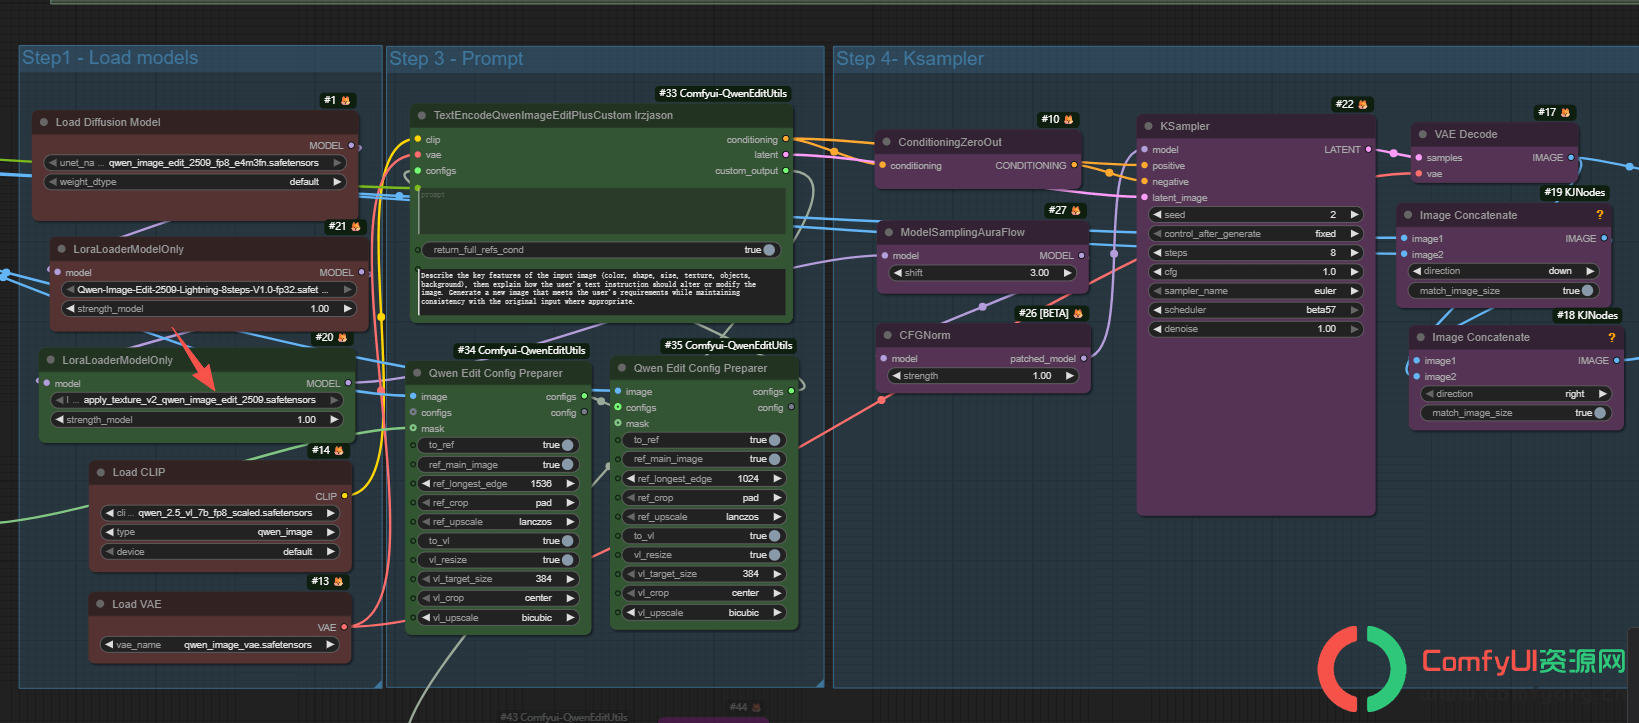1639x723 pixels.
Task: Toggle vl_resize in Qwen Edit Config Preparer #34
Action: (x=567, y=560)
